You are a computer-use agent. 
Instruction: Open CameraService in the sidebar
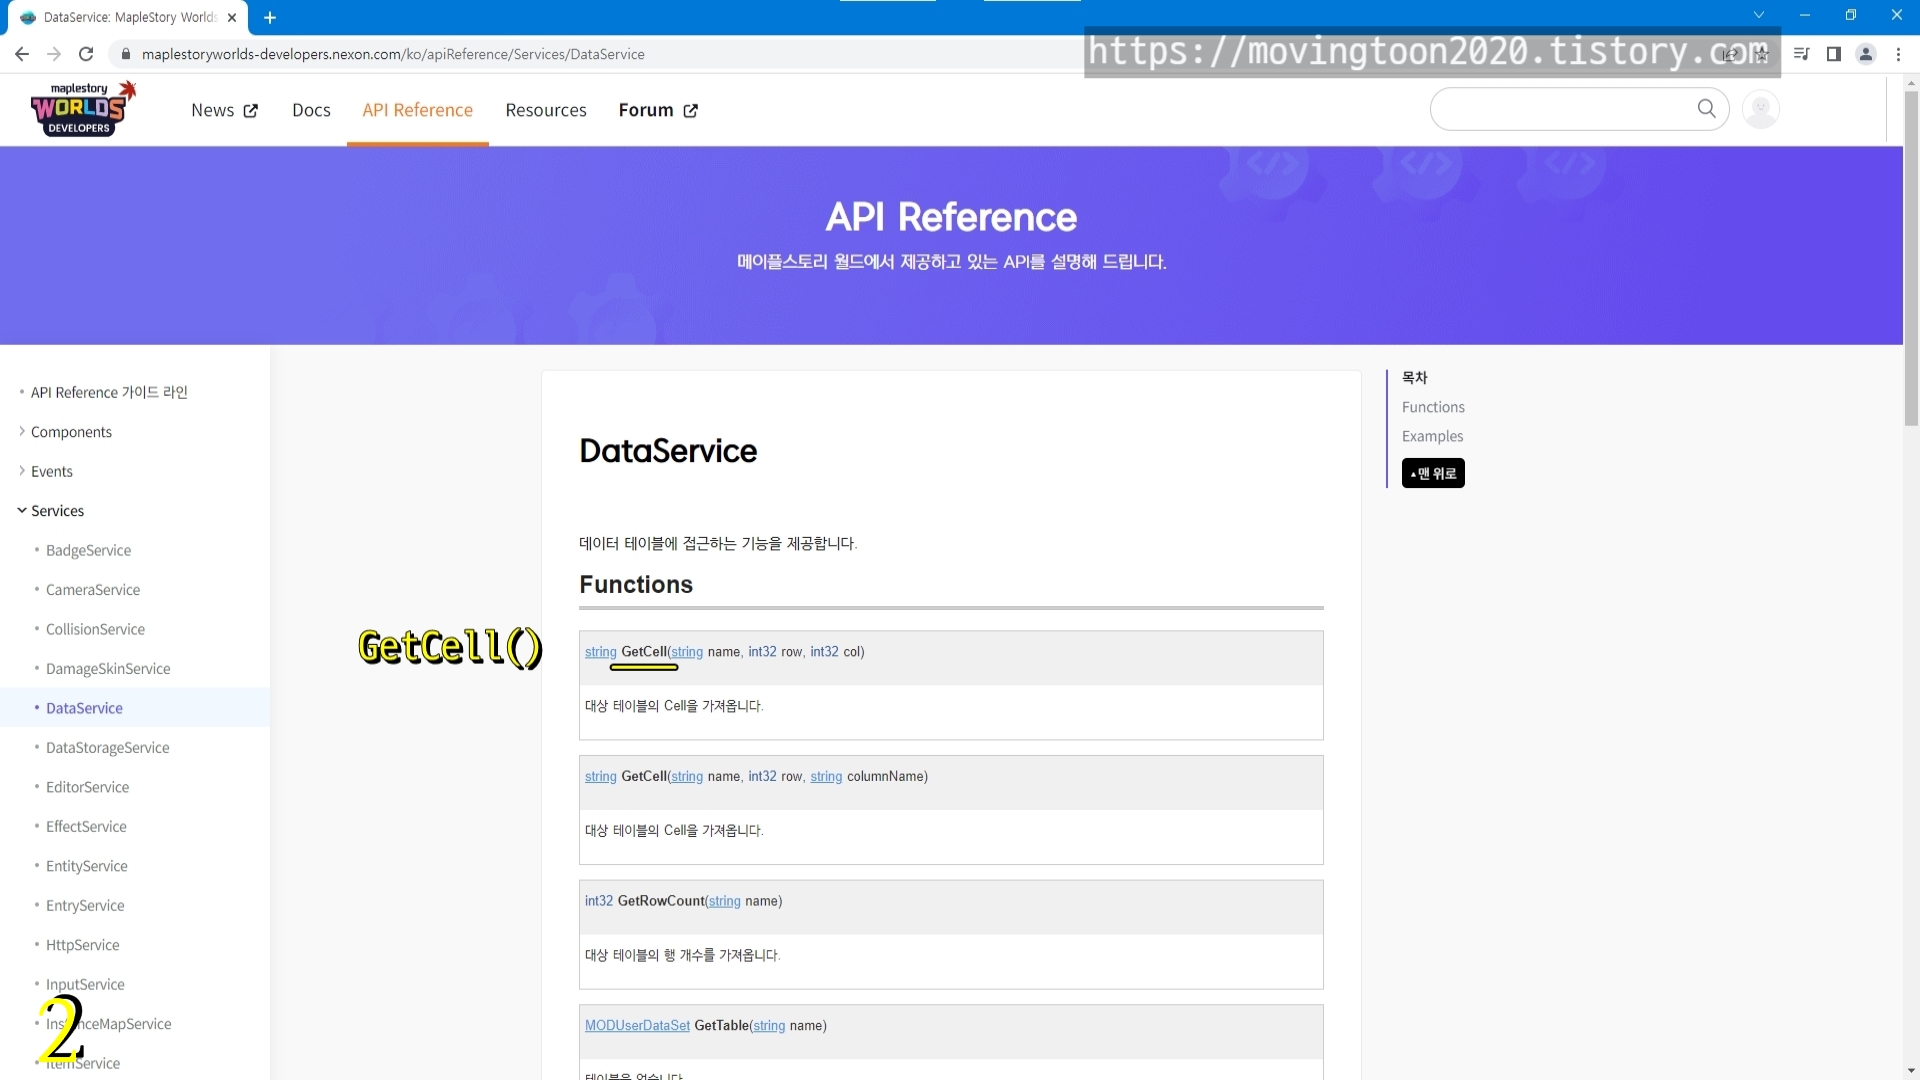[93, 590]
